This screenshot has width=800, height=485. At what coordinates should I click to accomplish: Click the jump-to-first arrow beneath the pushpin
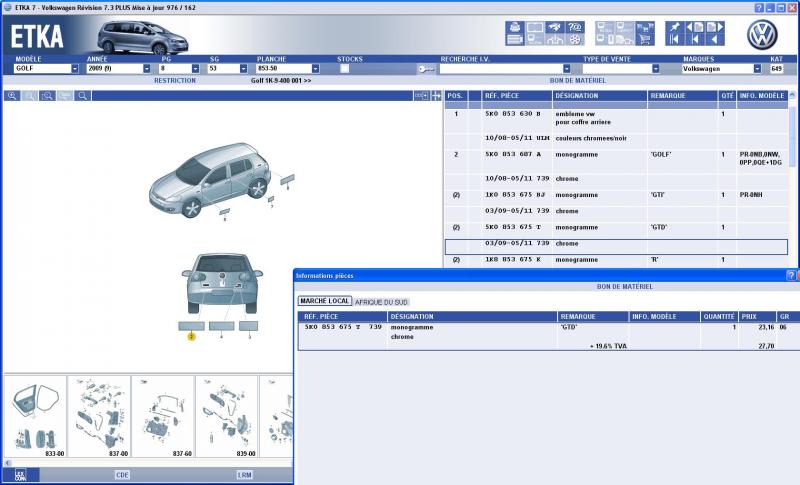point(675,39)
